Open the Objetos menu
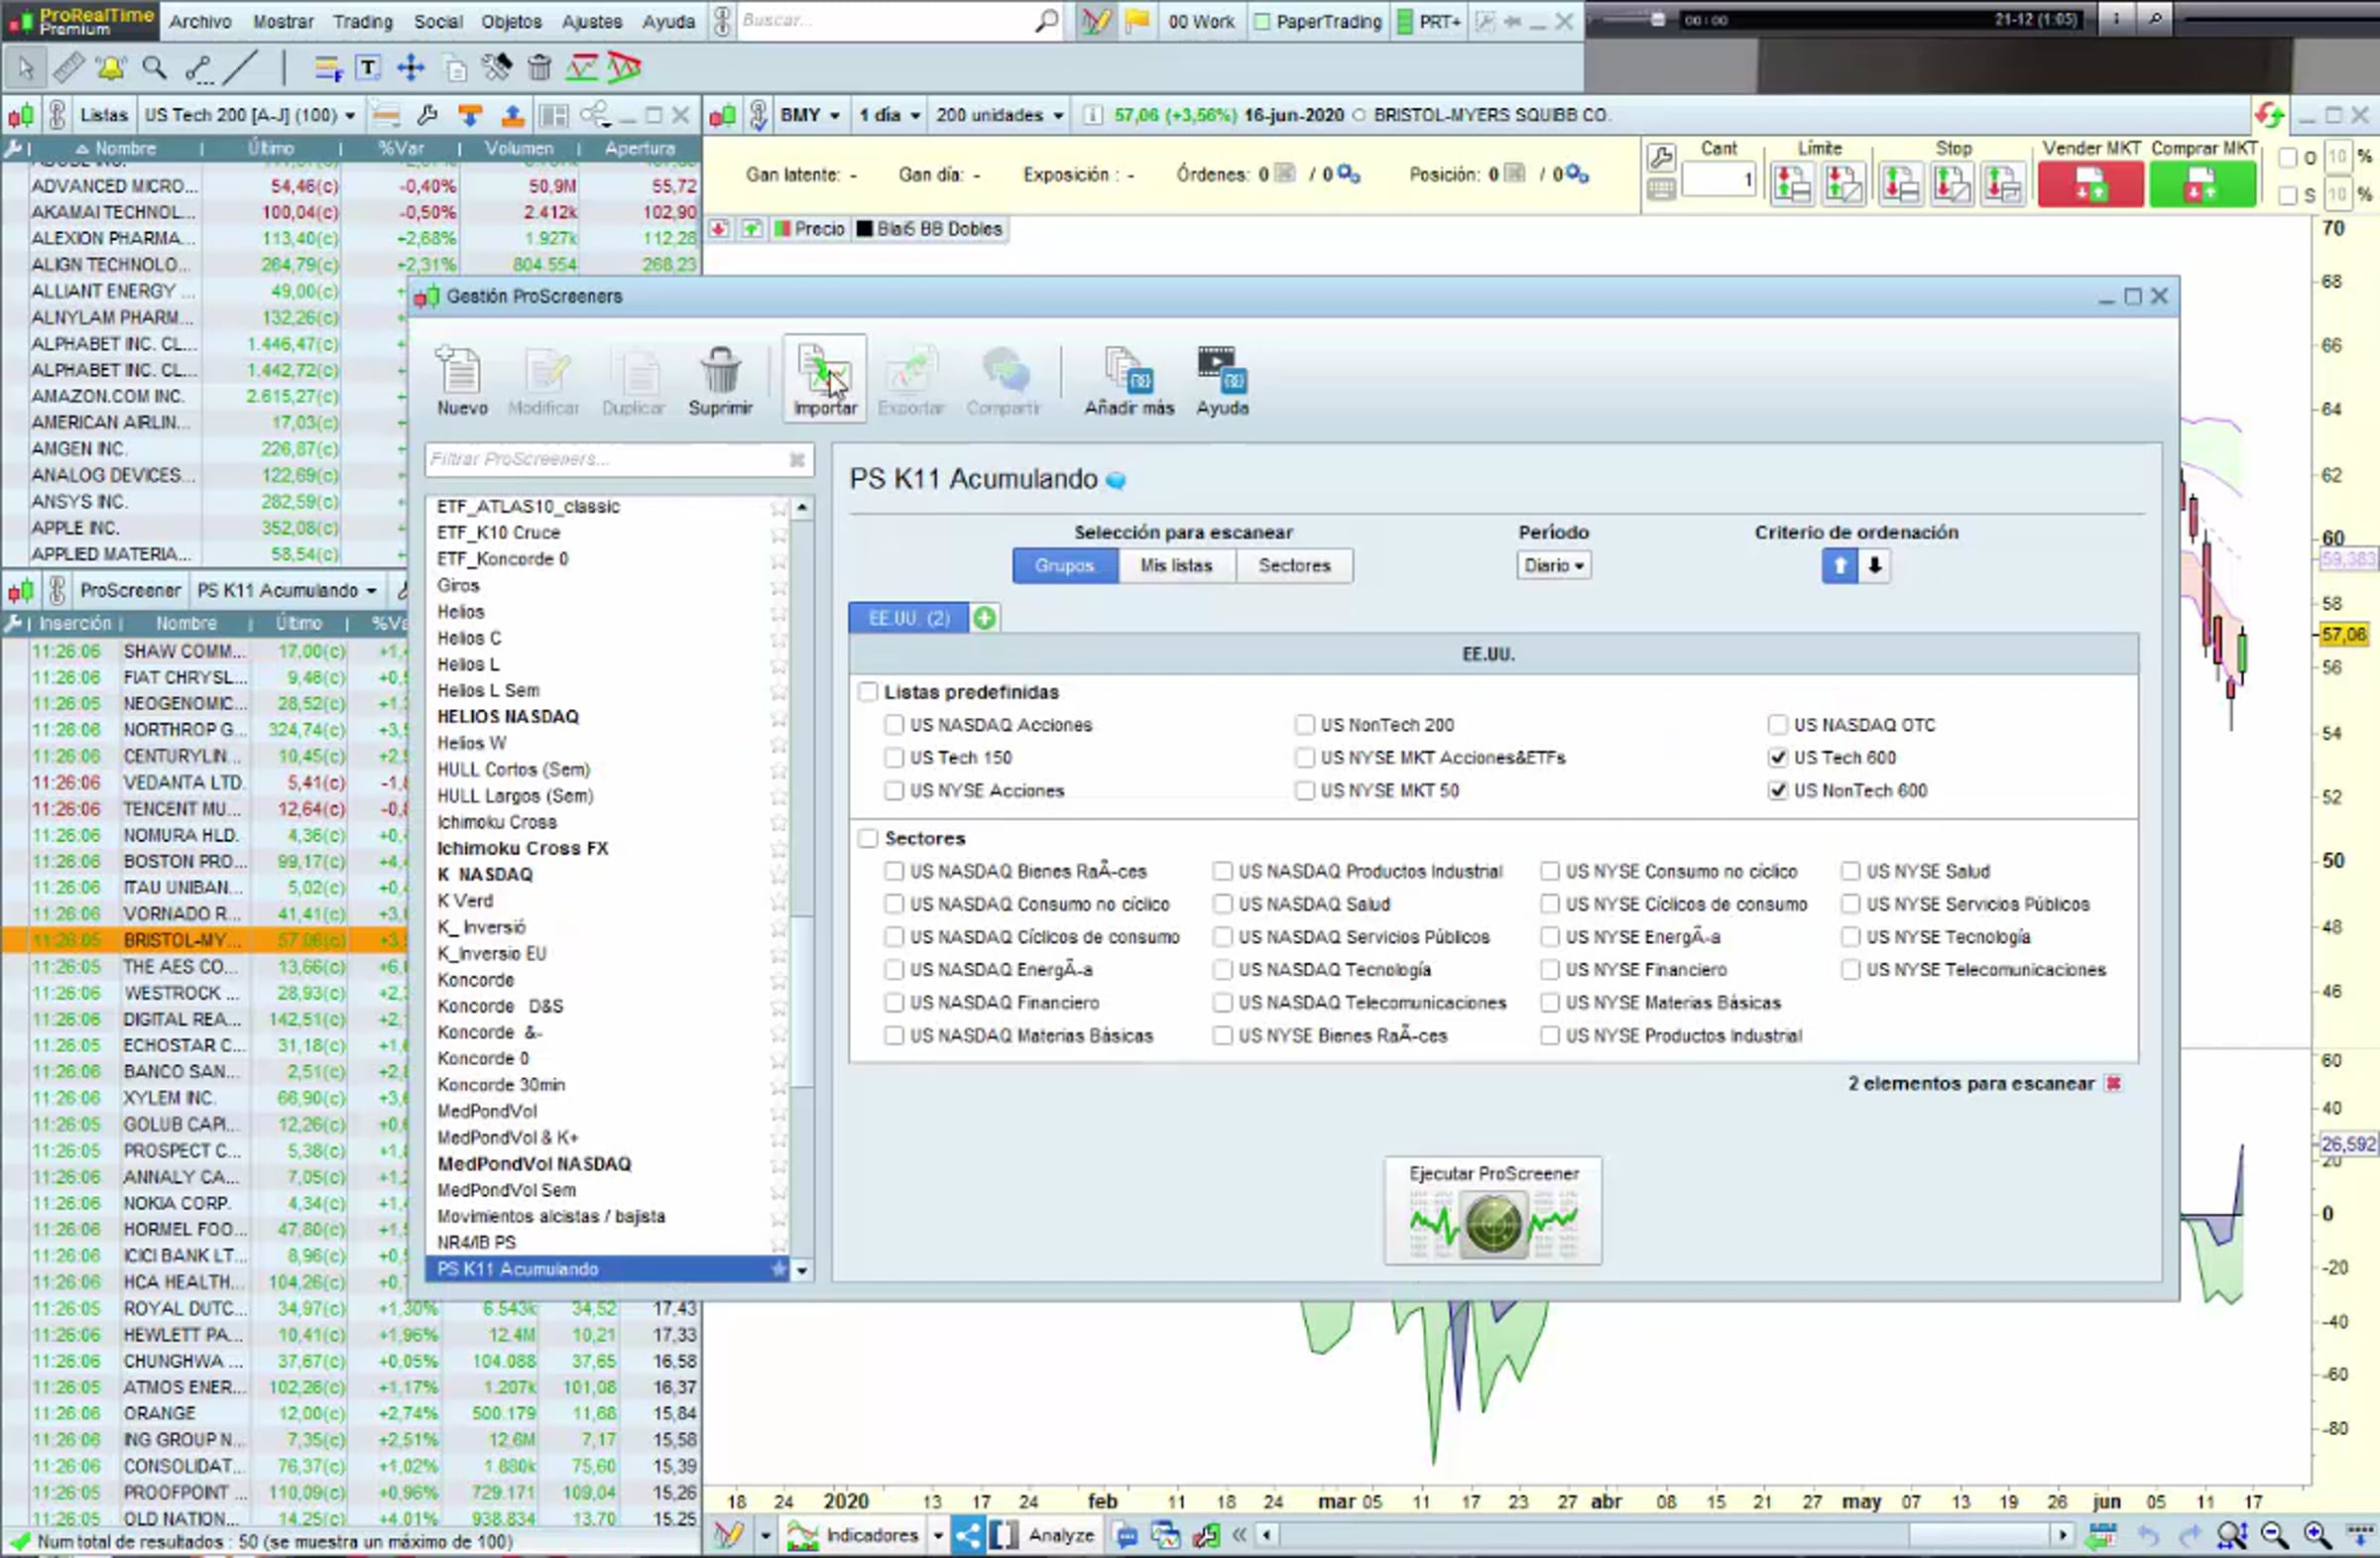This screenshot has width=2380, height=1558. (511, 21)
